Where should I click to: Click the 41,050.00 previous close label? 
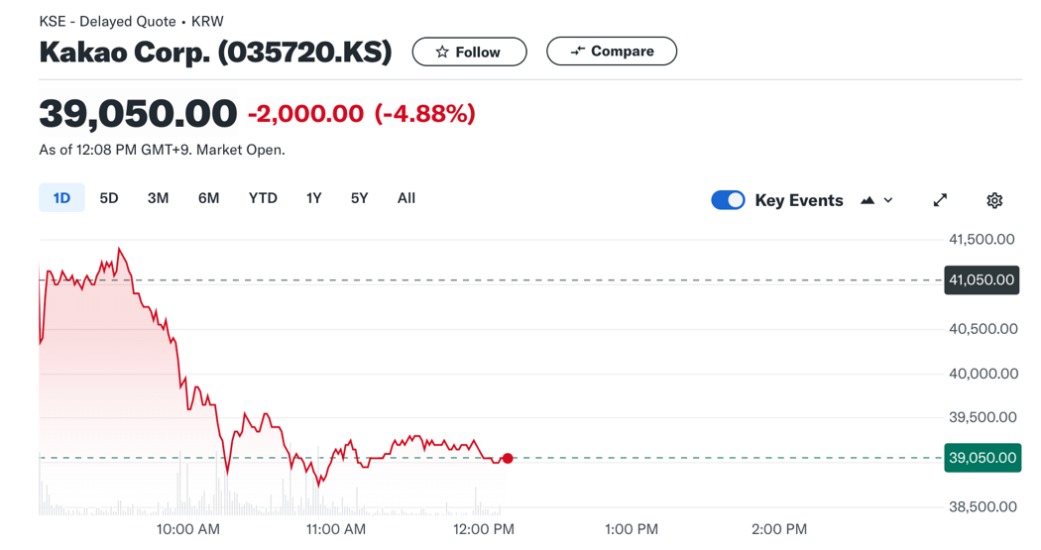981,280
